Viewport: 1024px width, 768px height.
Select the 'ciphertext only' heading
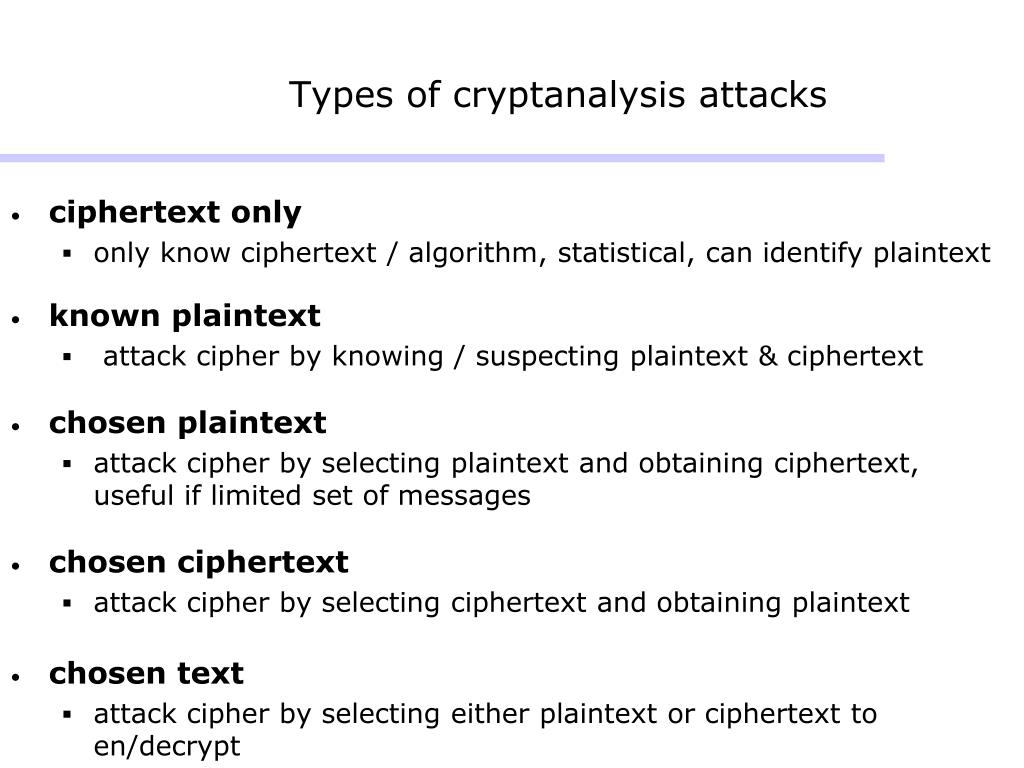pos(175,212)
